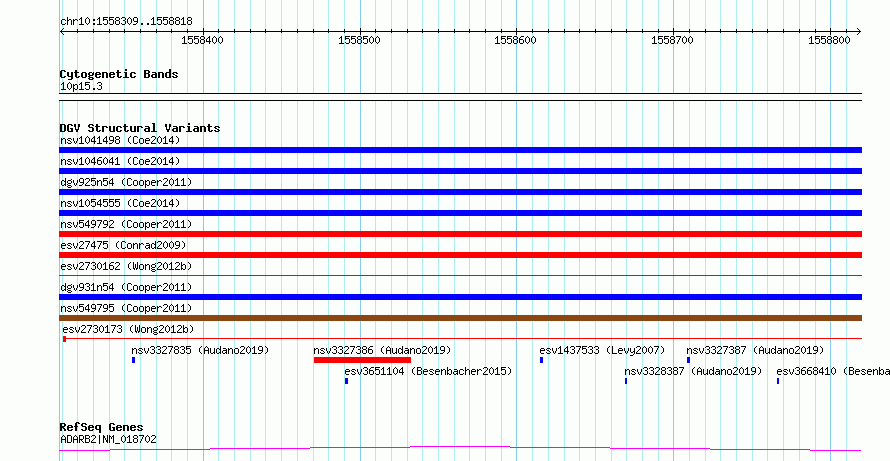Image resolution: width=890 pixels, height=461 pixels.
Task: Select variant label nsv3327386 (Audano2019)
Action: [382, 350]
